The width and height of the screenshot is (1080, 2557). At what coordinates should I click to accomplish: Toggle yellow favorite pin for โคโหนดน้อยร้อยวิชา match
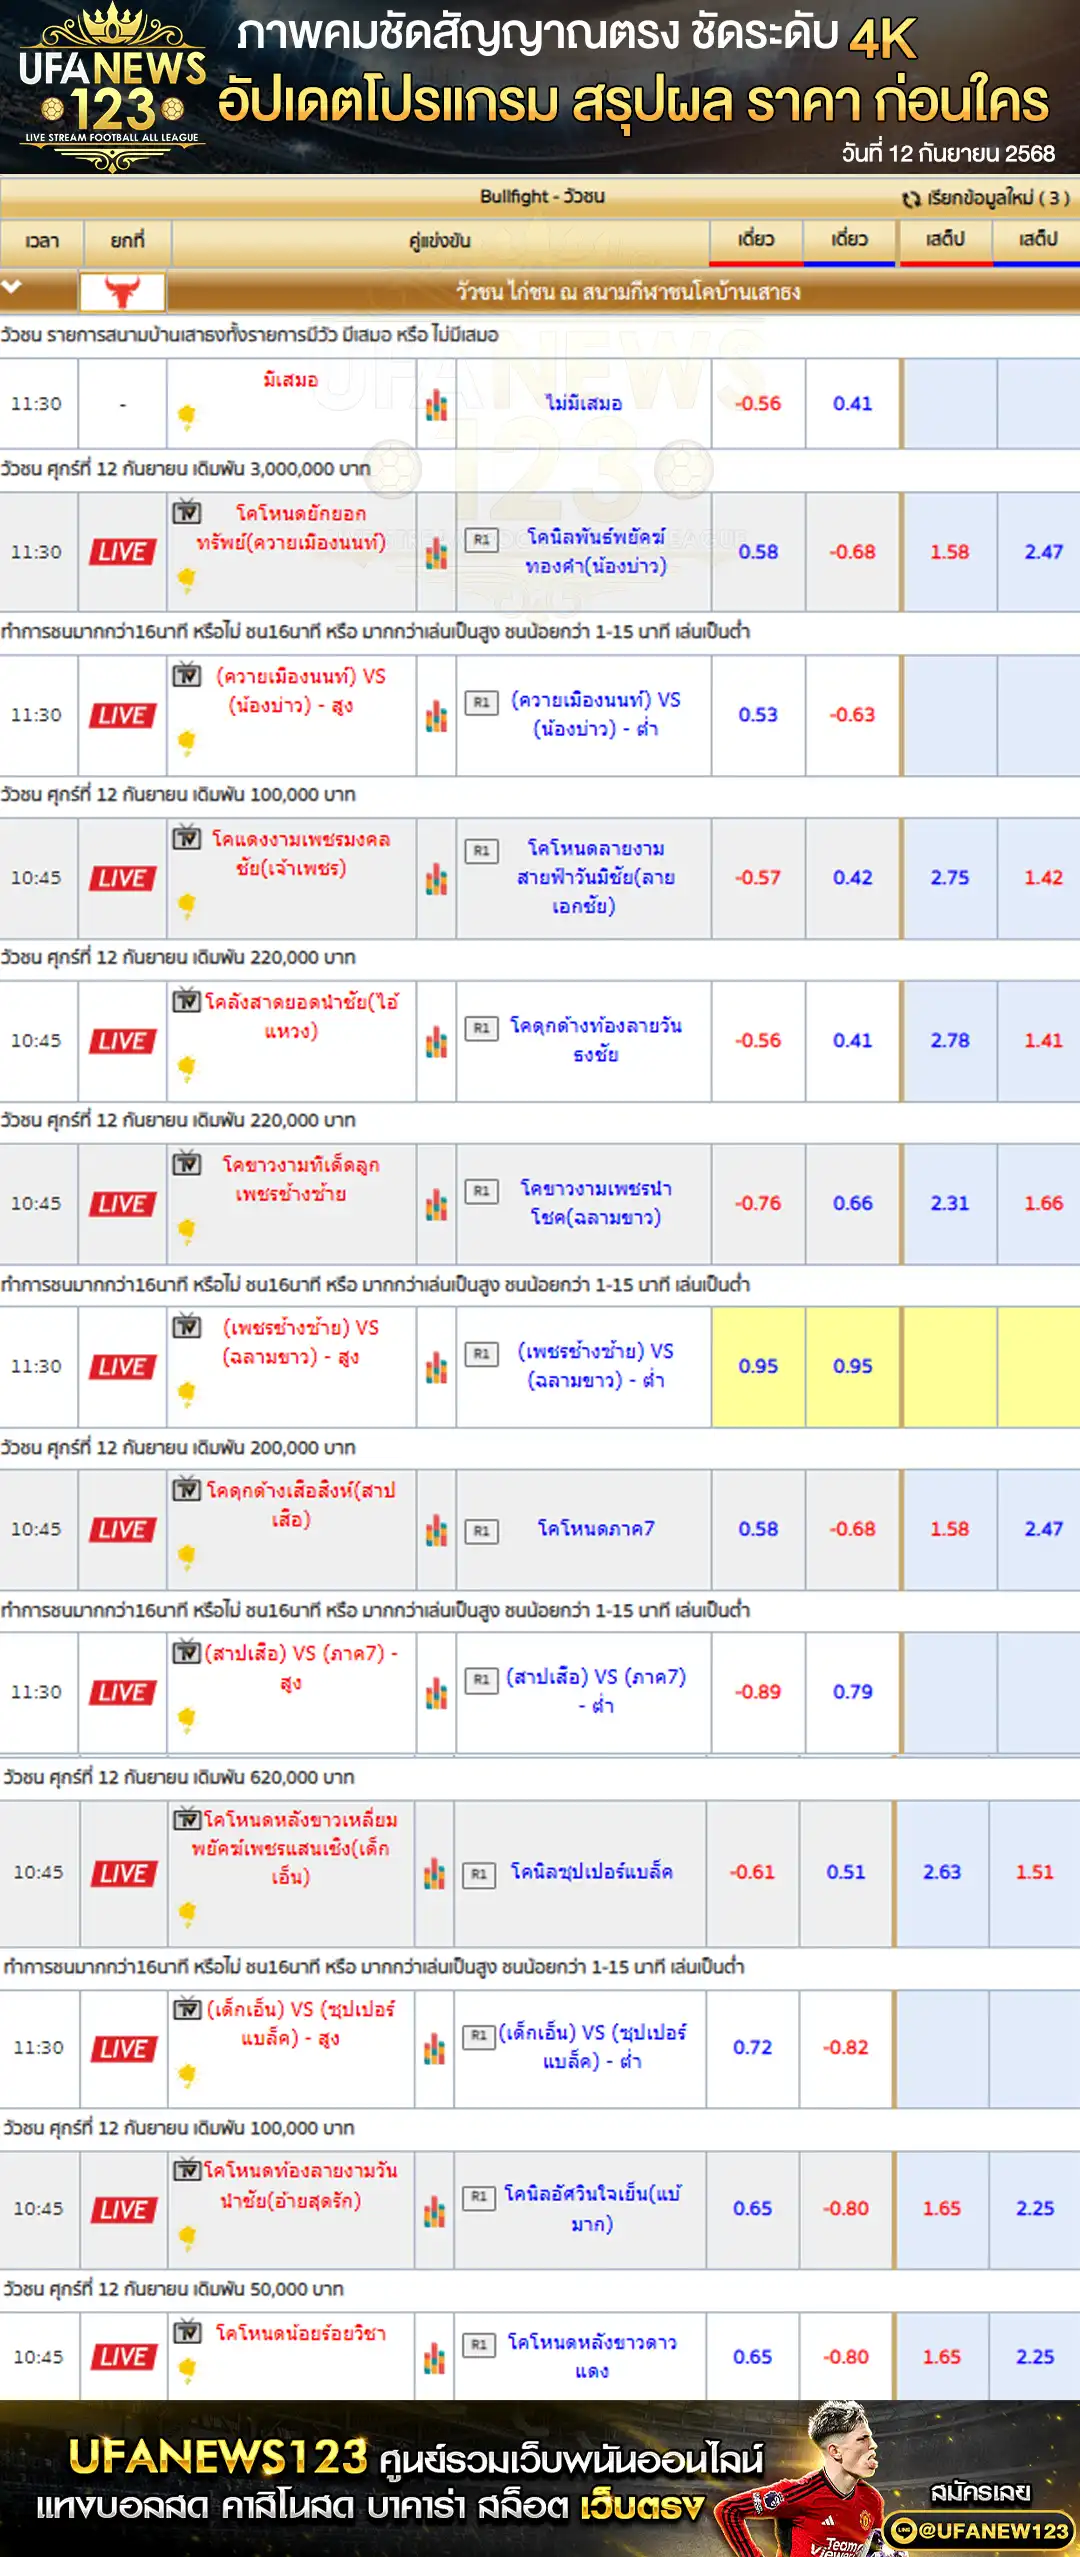point(186,2369)
